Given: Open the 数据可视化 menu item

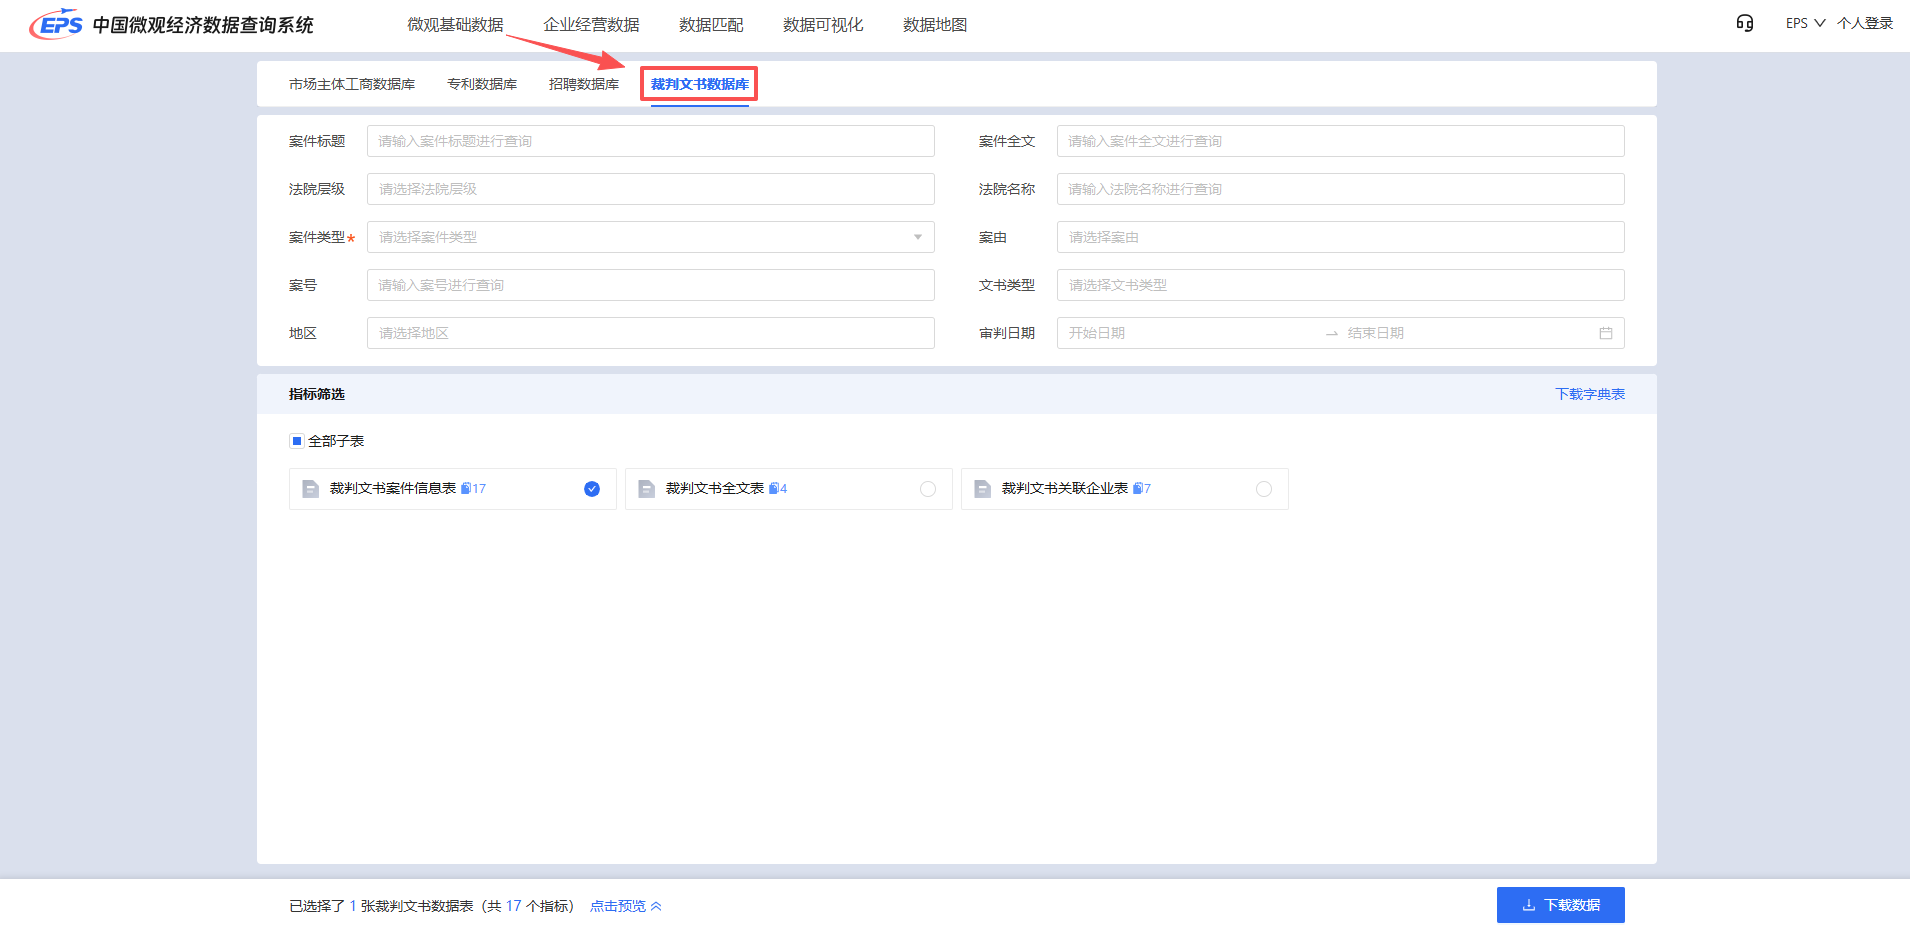Looking at the screenshot, I should pos(822,24).
